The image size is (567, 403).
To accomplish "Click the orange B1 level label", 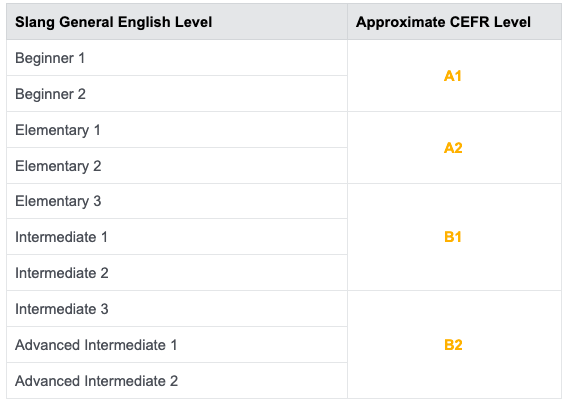I will 453,237.
